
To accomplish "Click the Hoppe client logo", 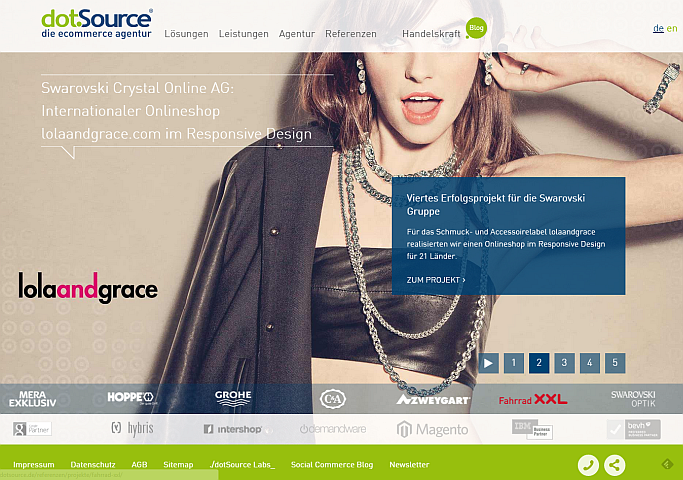I will (x=131, y=398).
